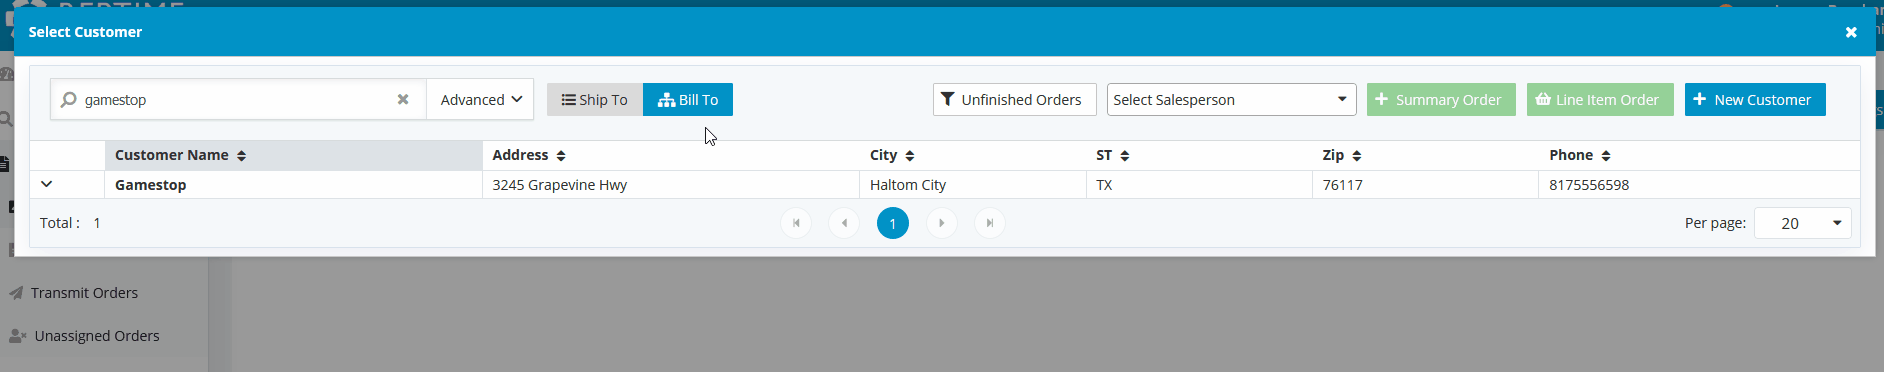
Task: Create a New Customer
Action: click(x=1755, y=99)
